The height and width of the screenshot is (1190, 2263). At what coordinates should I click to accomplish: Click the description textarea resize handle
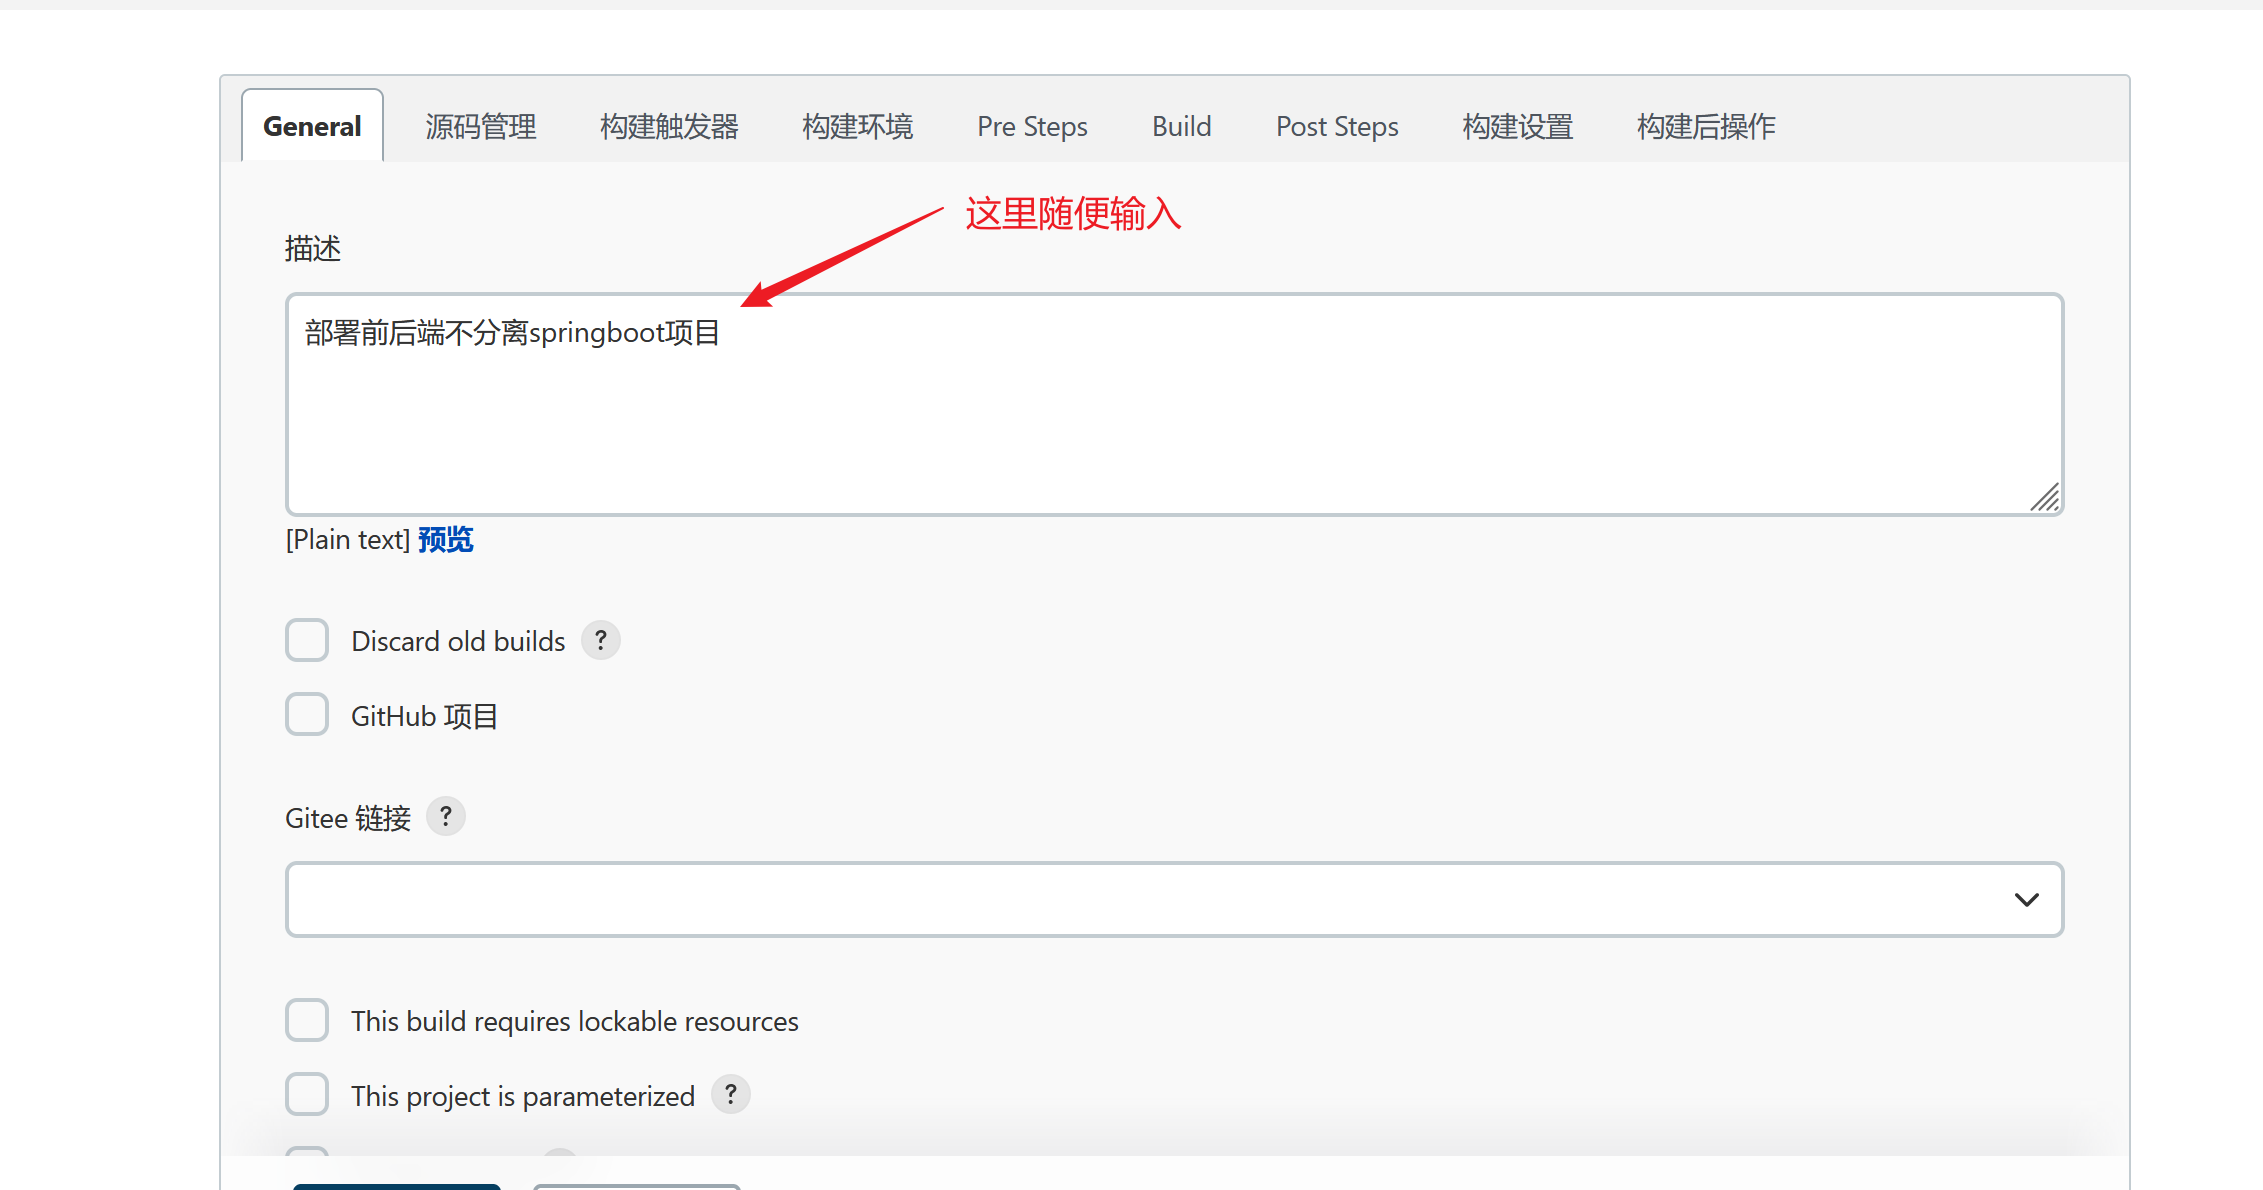pyautogui.click(x=2045, y=497)
